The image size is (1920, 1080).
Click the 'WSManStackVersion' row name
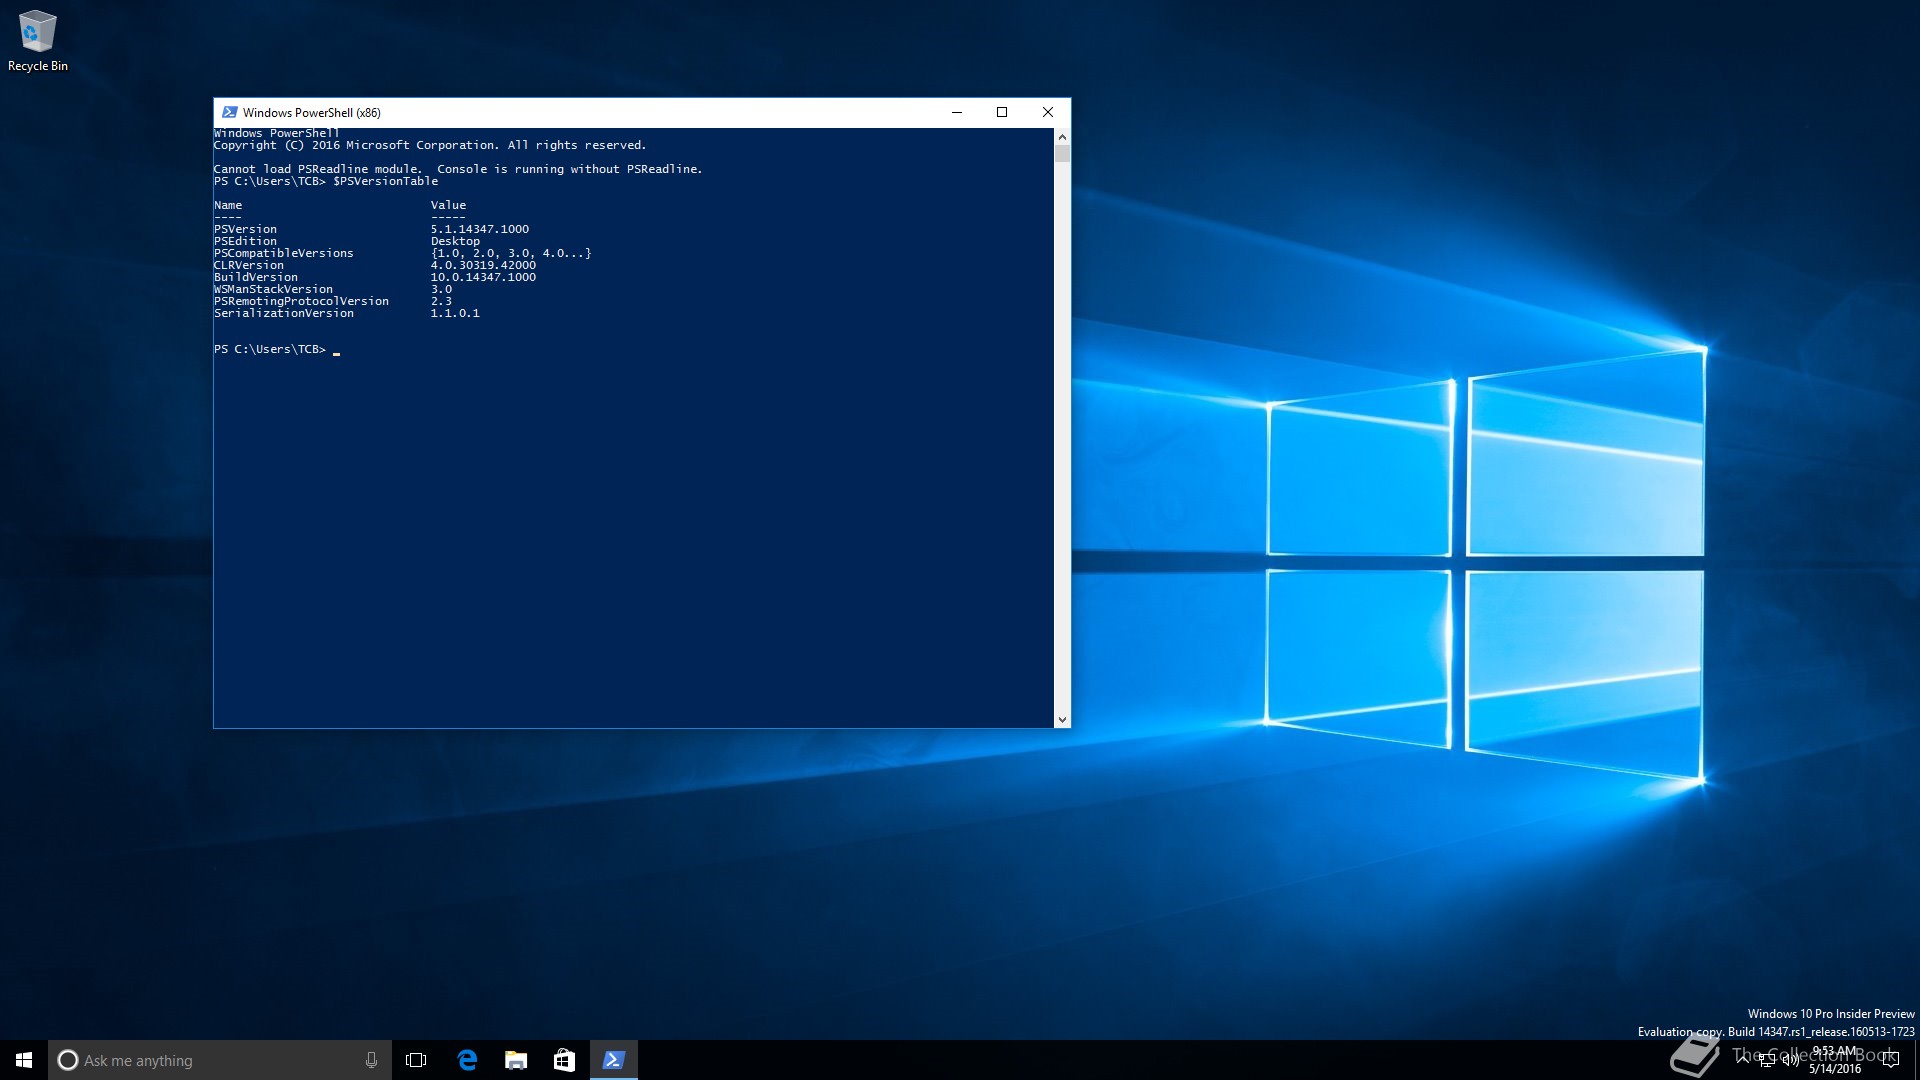click(273, 289)
